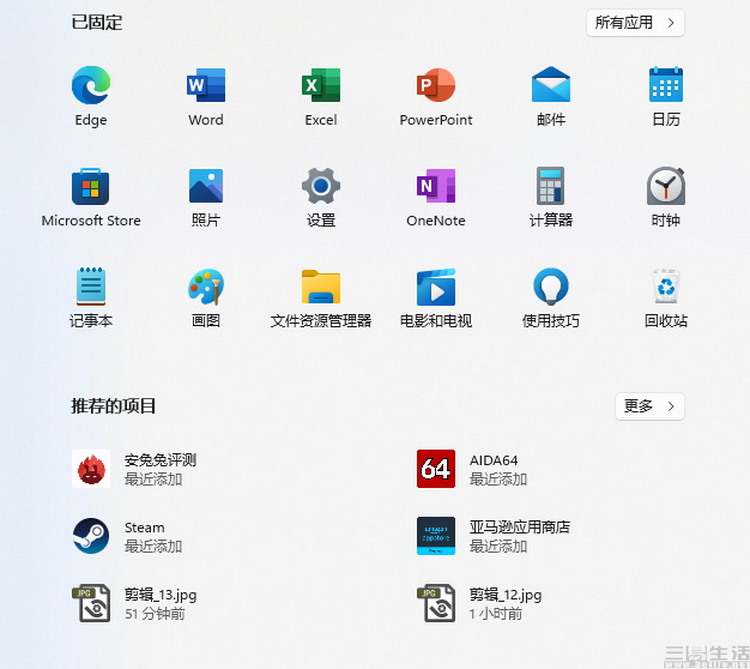
Task: Open the 使用技巧 tips app
Action: [551, 286]
